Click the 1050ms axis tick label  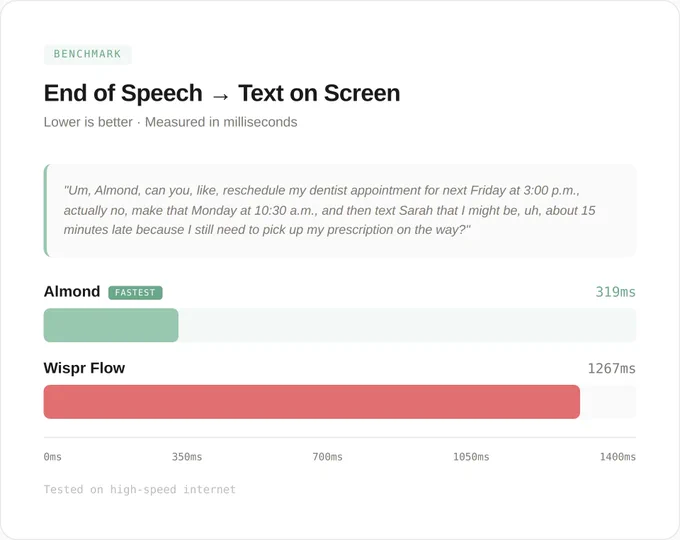click(x=471, y=457)
